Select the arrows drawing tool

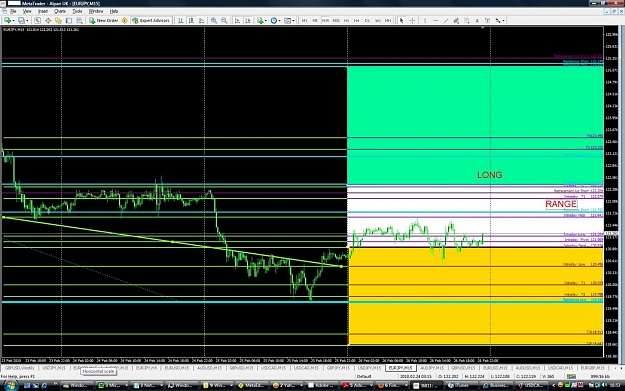pos(498,20)
